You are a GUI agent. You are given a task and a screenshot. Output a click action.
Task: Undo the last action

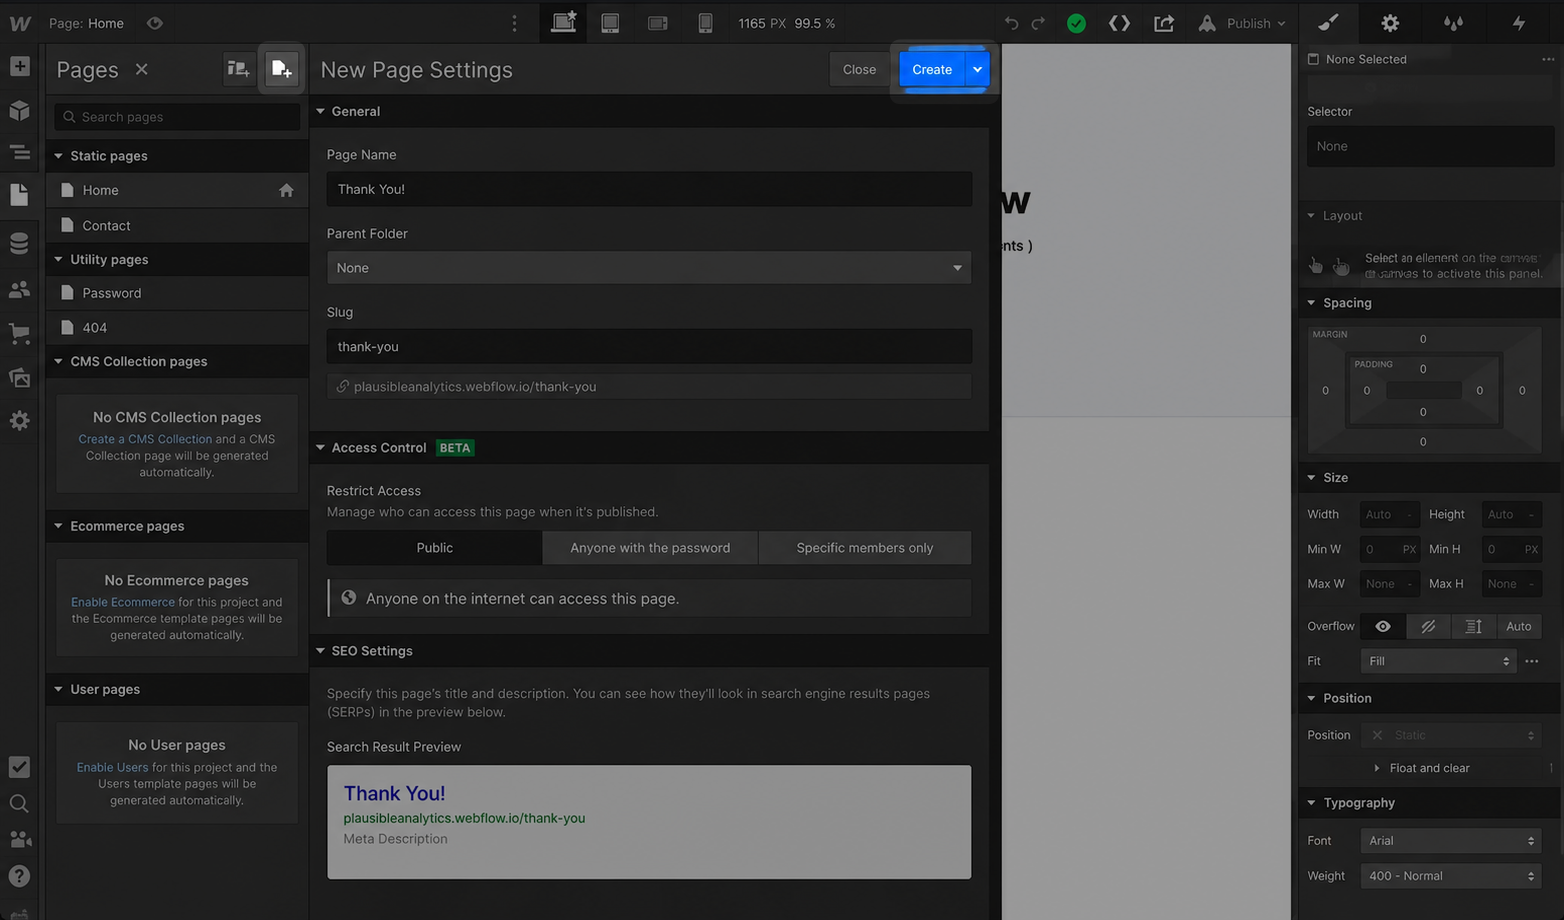[1011, 23]
